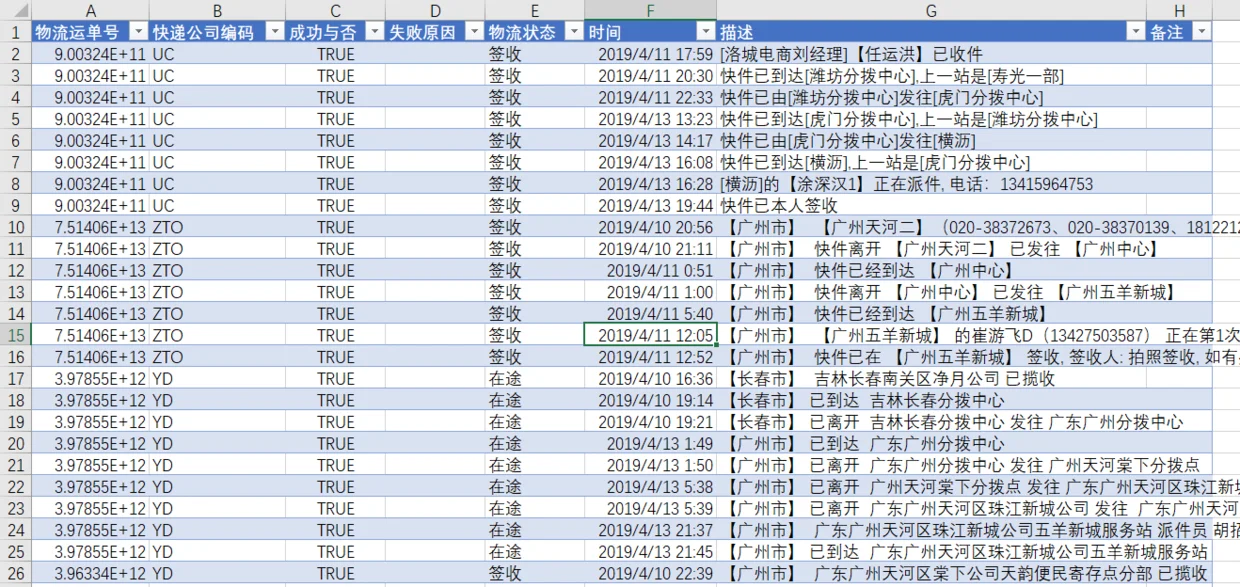Select column H header
This screenshot has height=587, width=1240.
pyautogui.click(x=1179, y=10)
